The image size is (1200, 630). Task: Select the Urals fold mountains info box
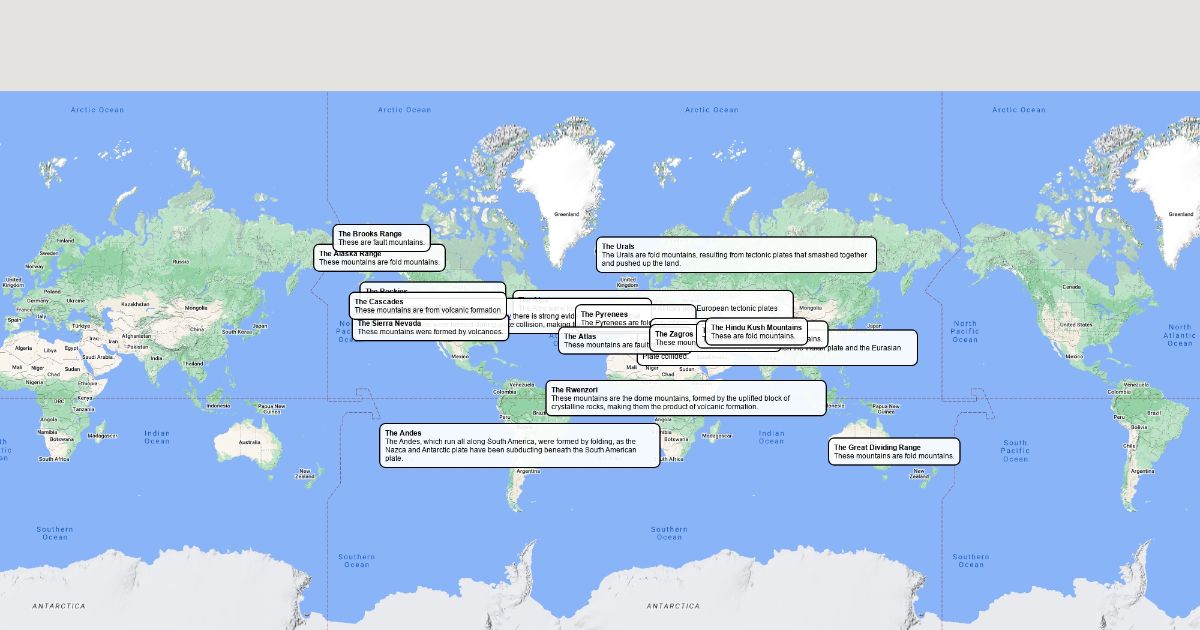point(735,254)
